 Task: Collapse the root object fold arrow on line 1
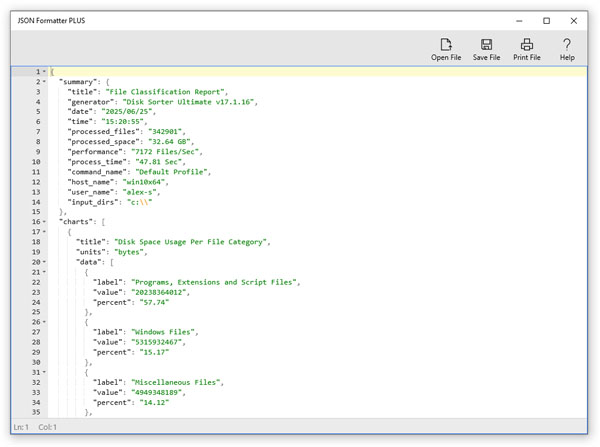click(44, 72)
